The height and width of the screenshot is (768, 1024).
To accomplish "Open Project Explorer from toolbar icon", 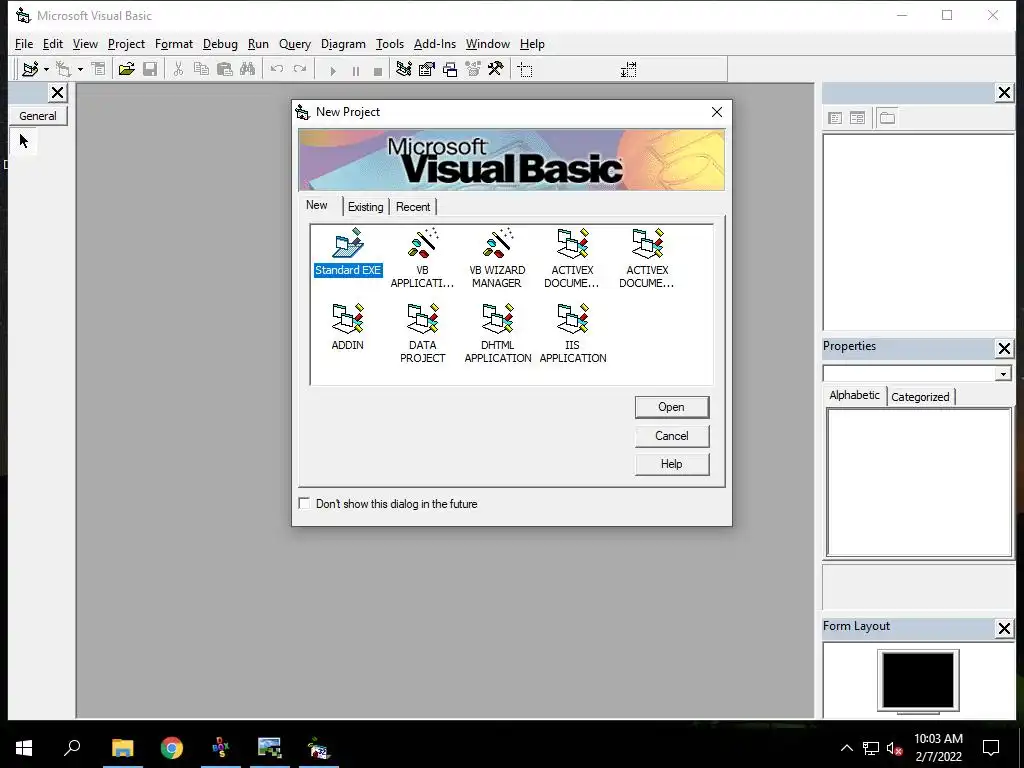I will [x=404, y=69].
